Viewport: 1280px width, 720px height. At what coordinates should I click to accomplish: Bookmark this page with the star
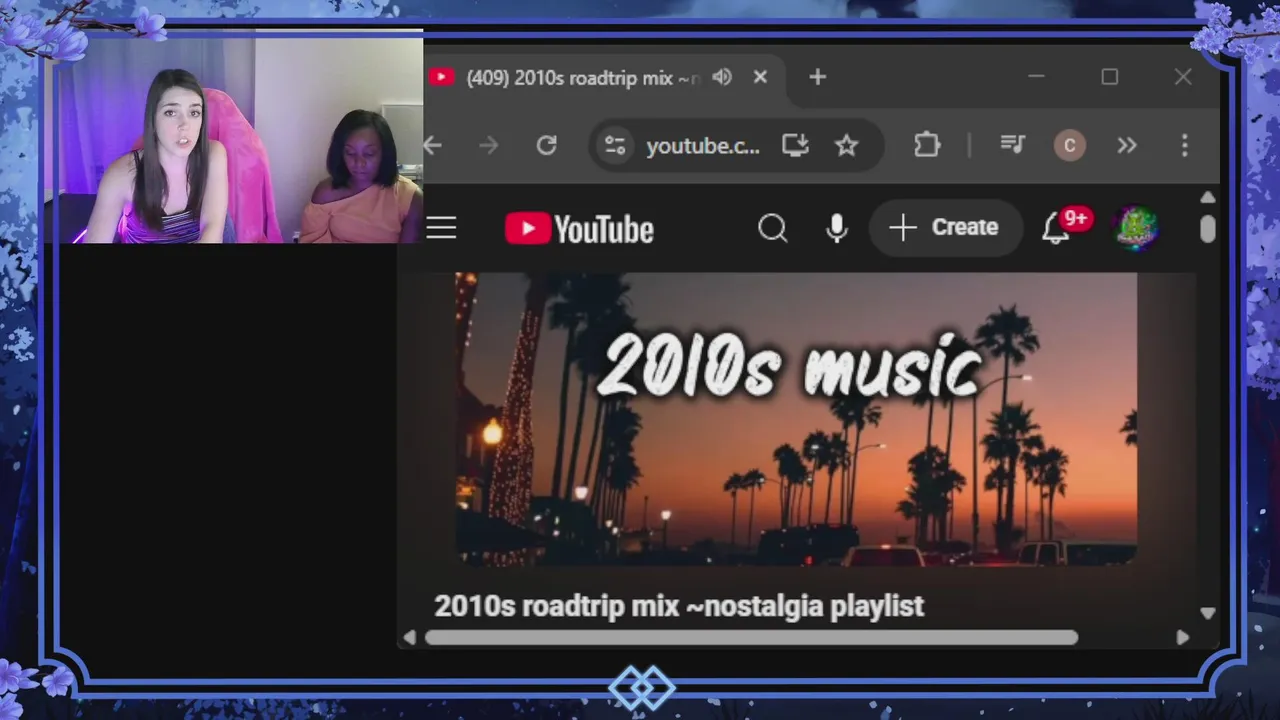(847, 146)
